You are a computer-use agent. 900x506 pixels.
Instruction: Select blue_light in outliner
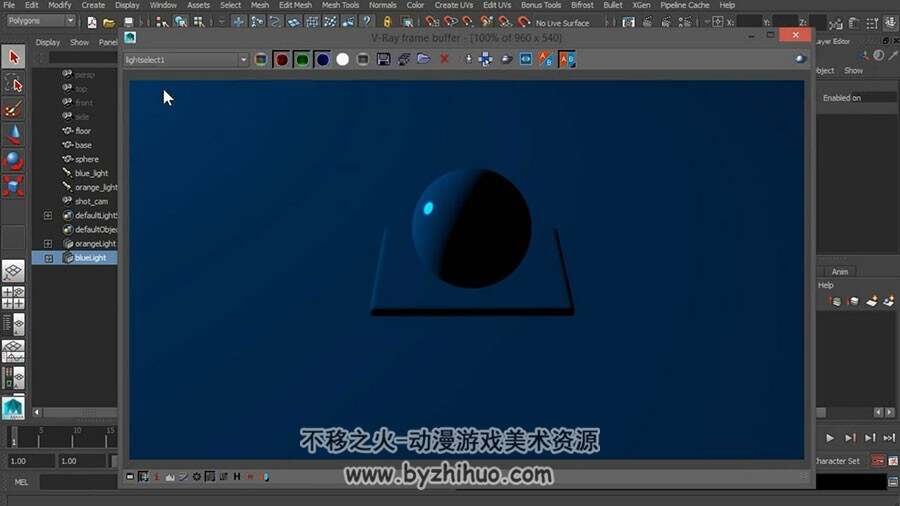point(91,173)
